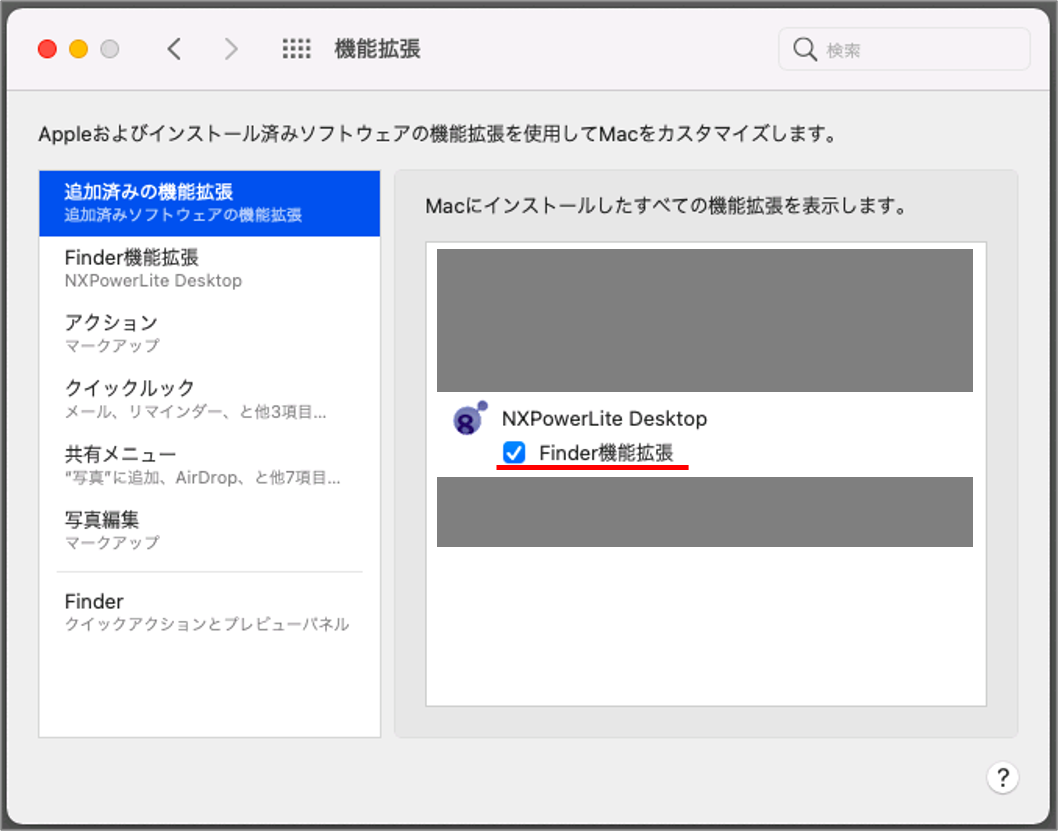Go back with the left chevron button
This screenshot has width=1058, height=831.
[x=174, y=49]
